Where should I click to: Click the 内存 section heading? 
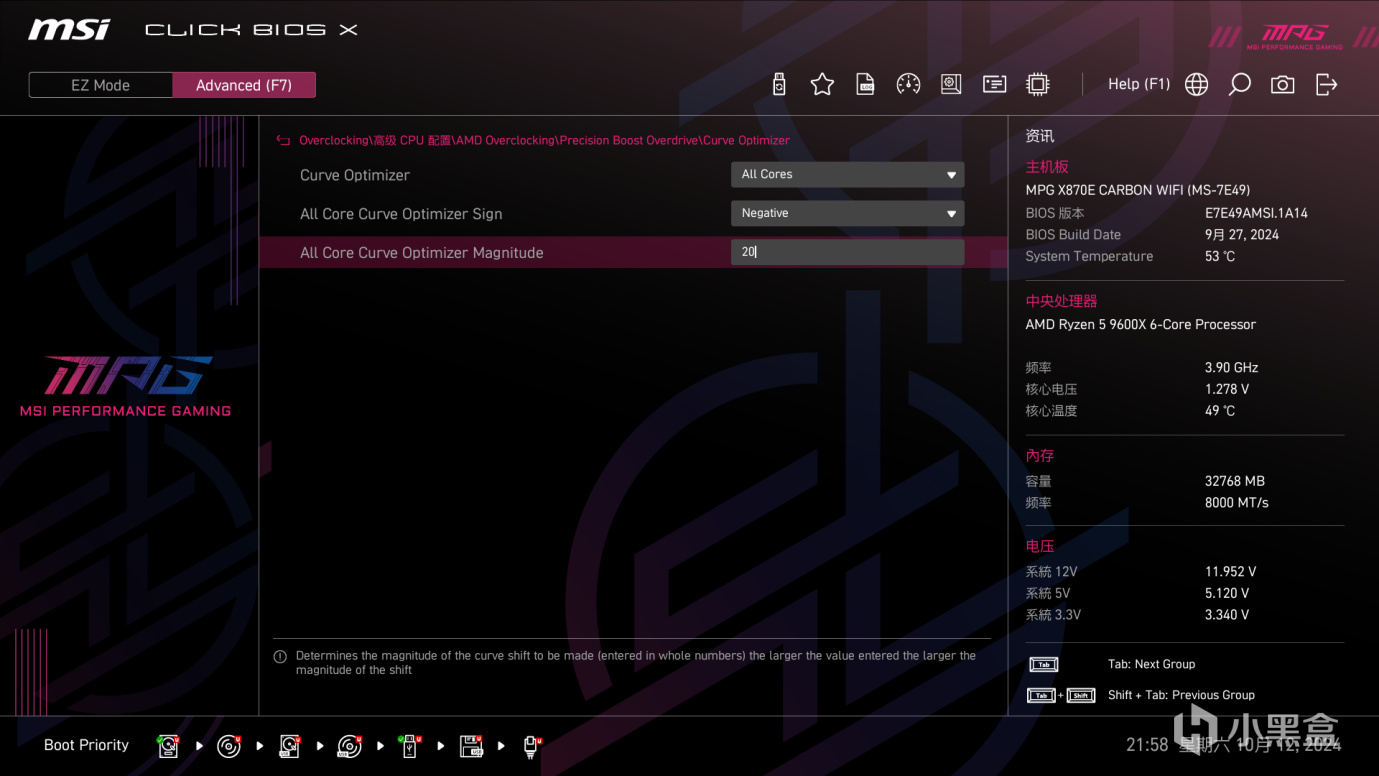click(1040, 456)
